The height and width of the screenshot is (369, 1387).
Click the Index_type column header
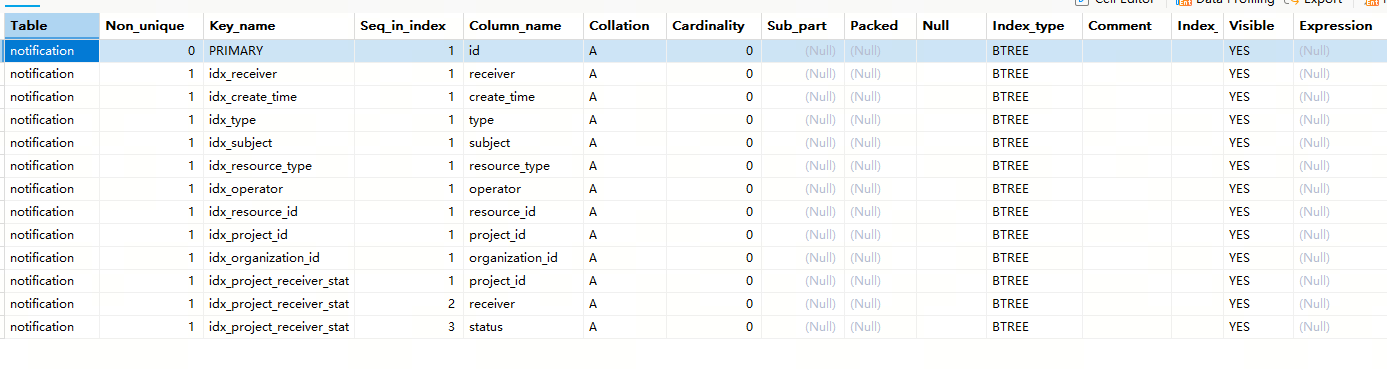[1034, 26]
